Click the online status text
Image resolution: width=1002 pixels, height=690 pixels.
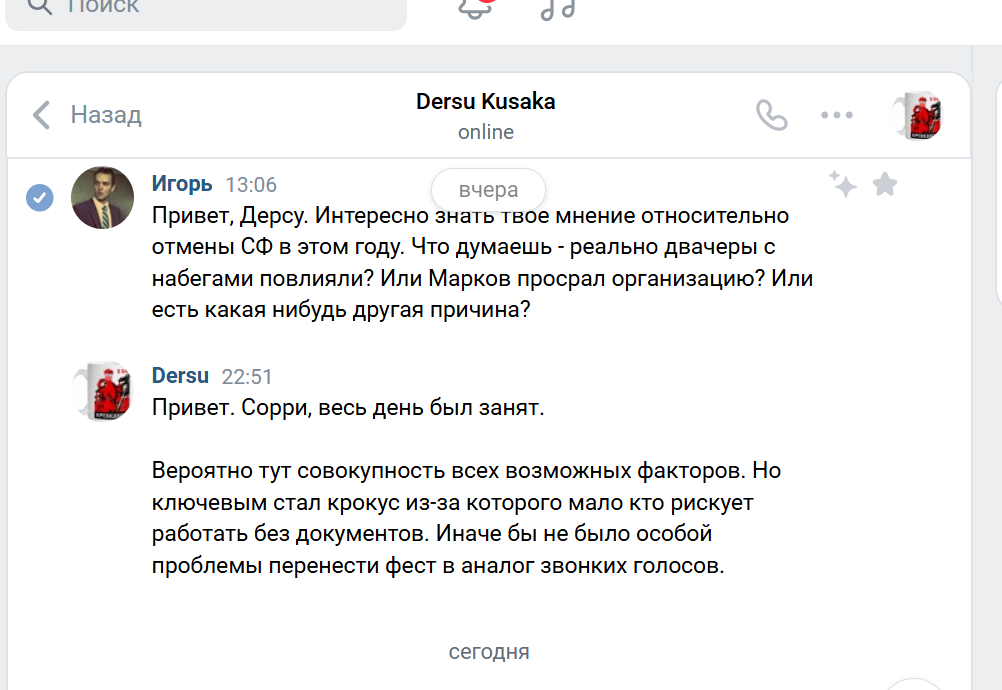tap(486, 132)
